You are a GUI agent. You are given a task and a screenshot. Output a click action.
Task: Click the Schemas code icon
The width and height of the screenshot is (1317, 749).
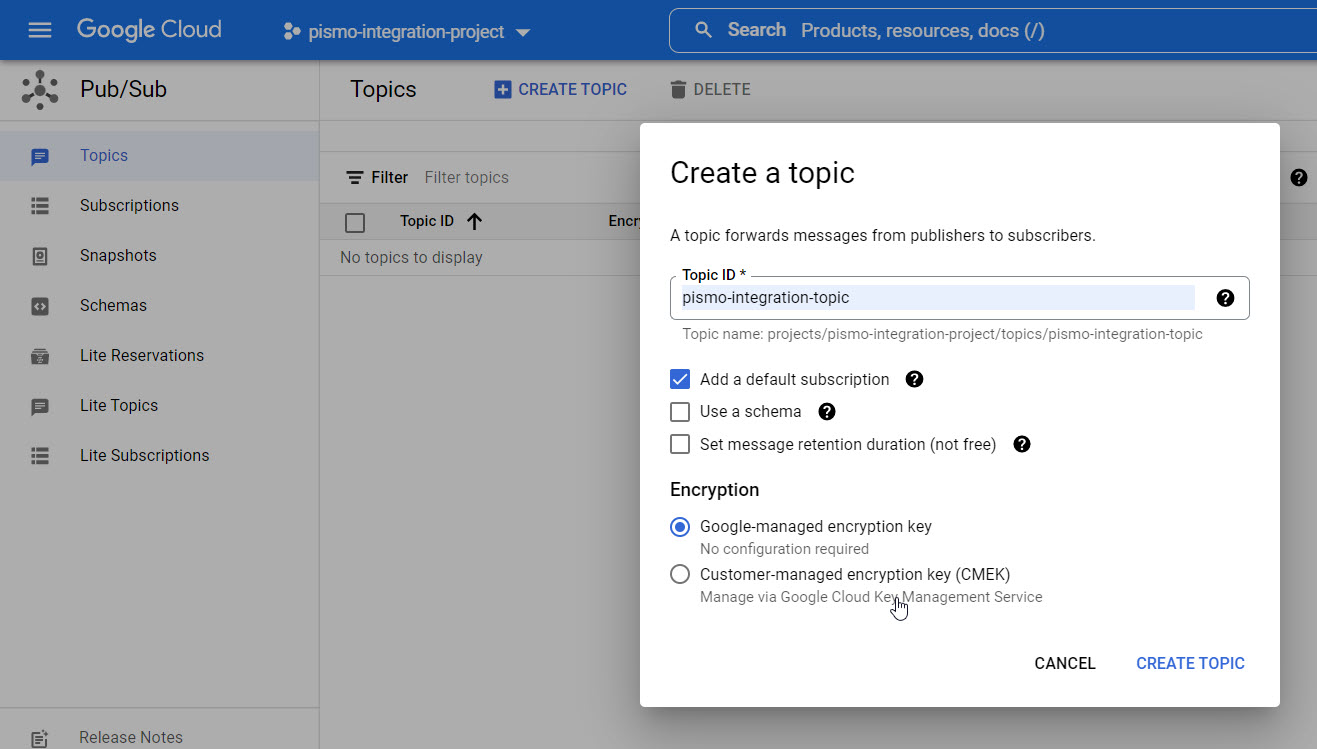[40, 306]
